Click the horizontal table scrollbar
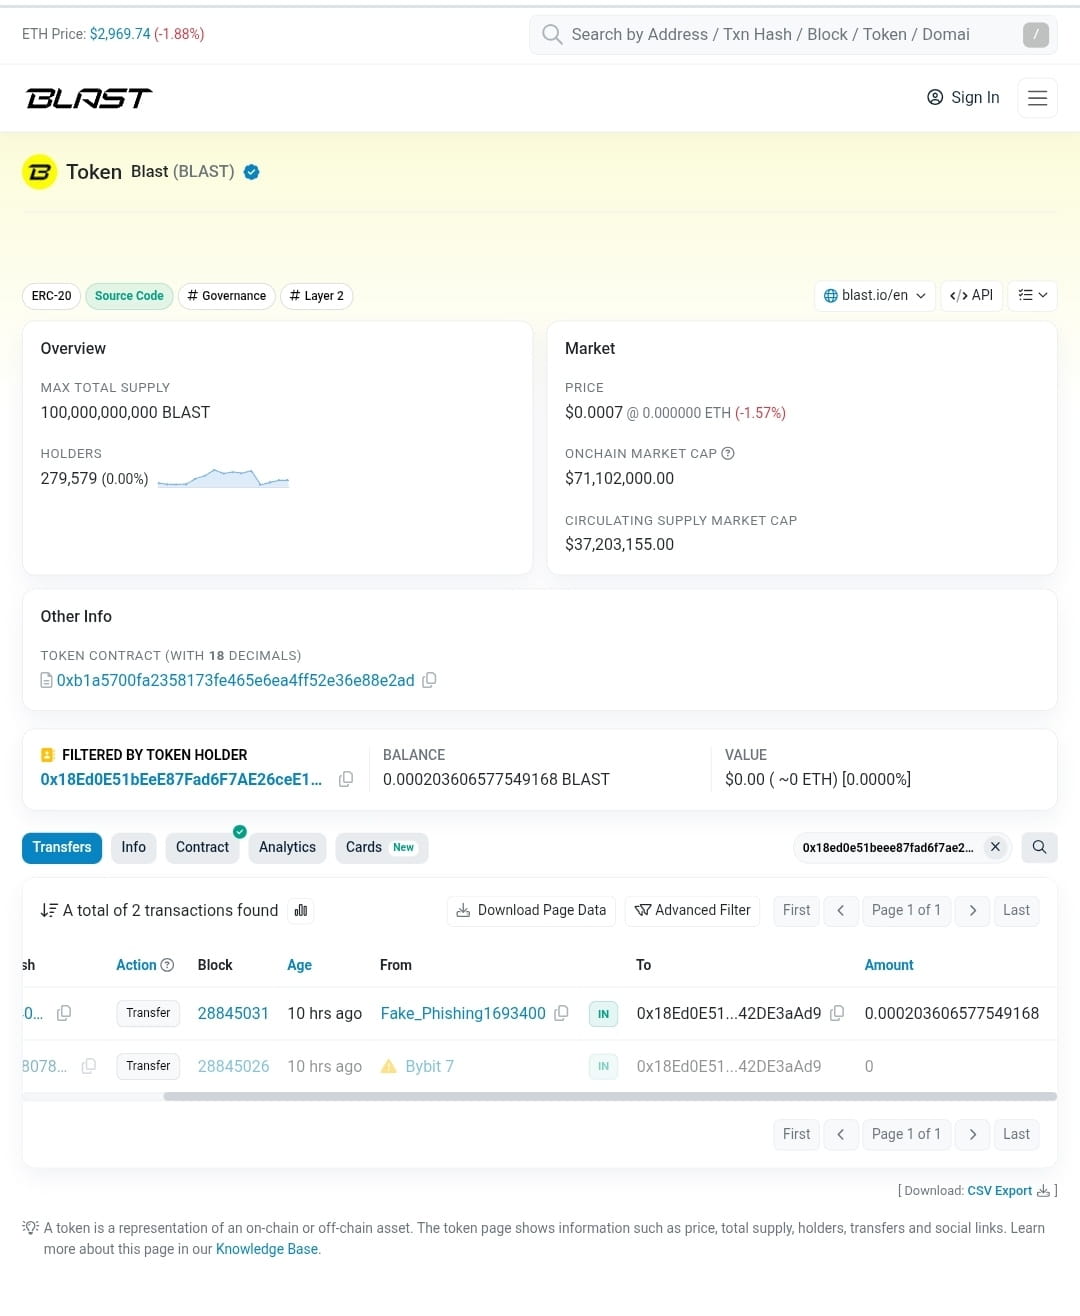 click(x=610, y=1097)
